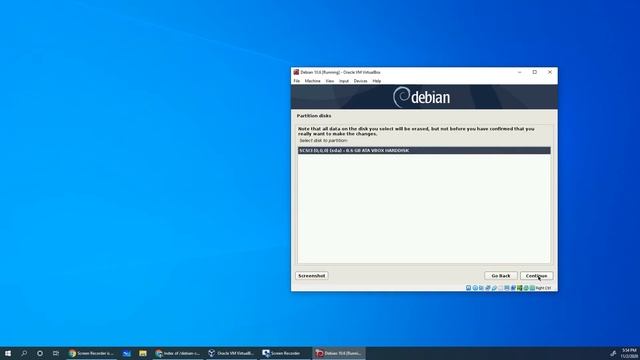Open the Windows Start menu
This screenshot has width=640, height=360.
(x=8, y=353)
